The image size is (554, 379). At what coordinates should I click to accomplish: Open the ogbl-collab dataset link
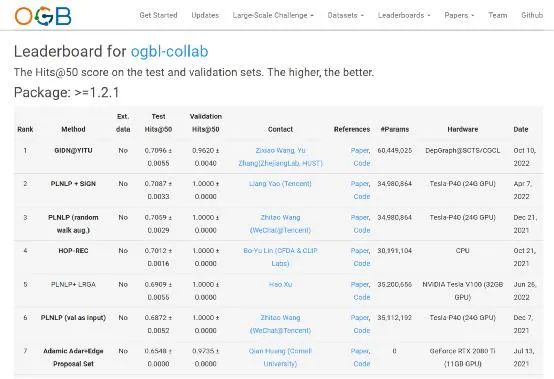click(x=169, y=52)
